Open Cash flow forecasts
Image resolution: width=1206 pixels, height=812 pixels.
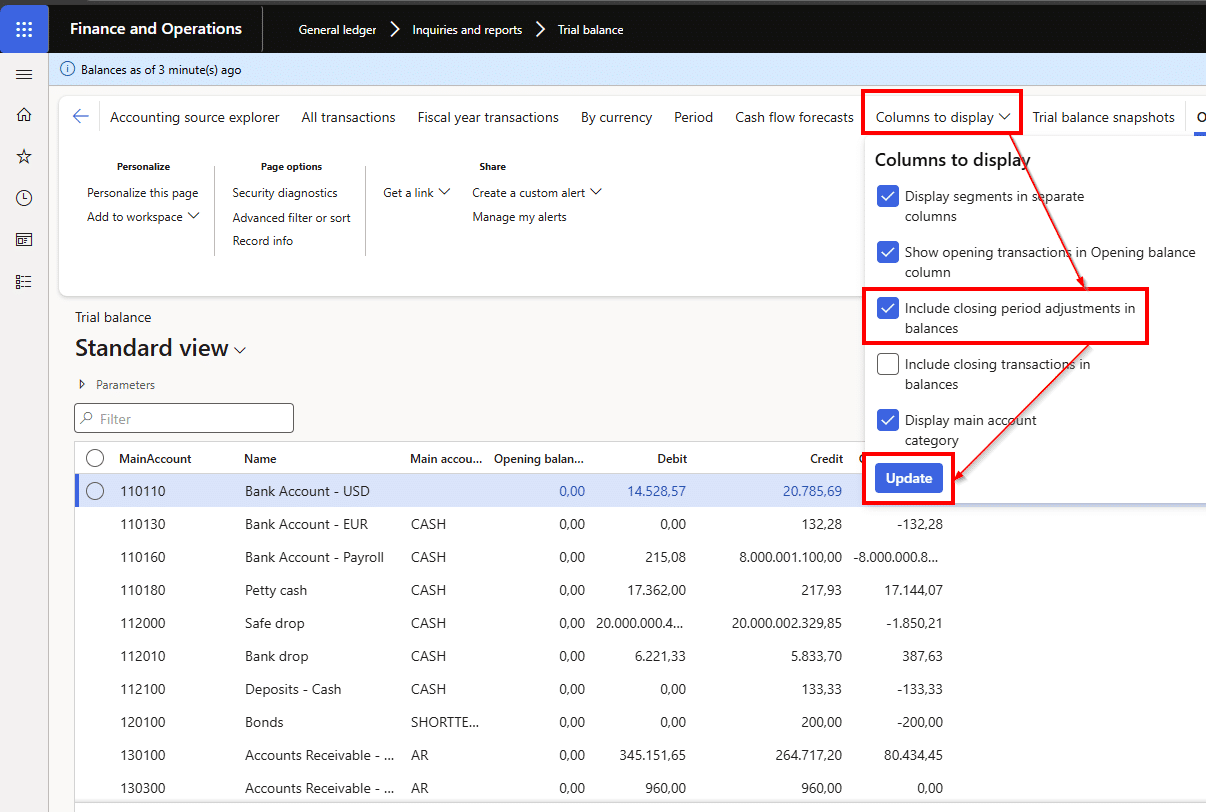click(794, 117)
